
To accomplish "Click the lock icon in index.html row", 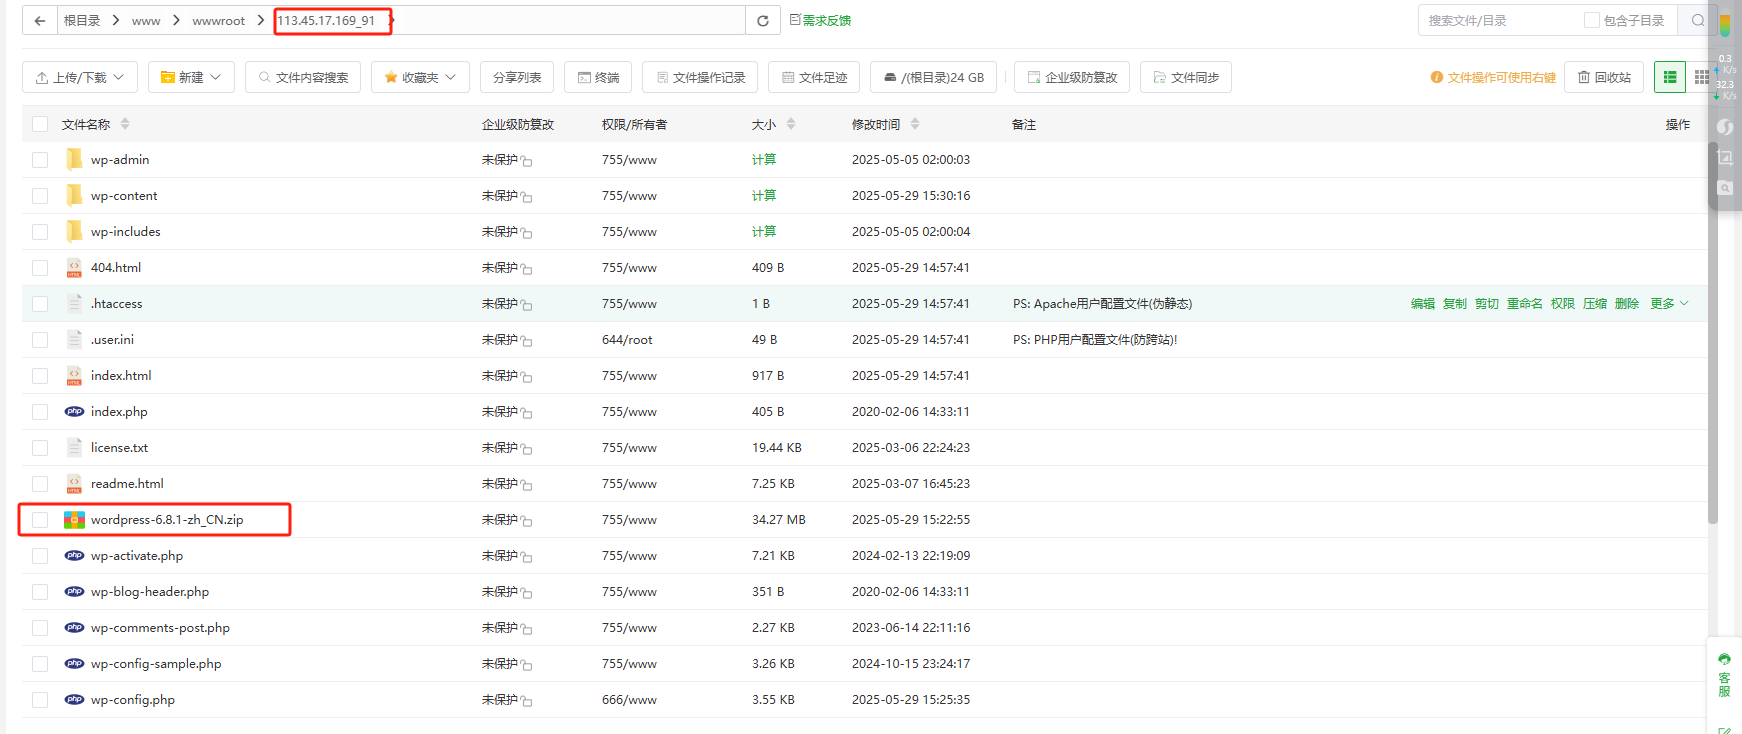I will 526,377.
